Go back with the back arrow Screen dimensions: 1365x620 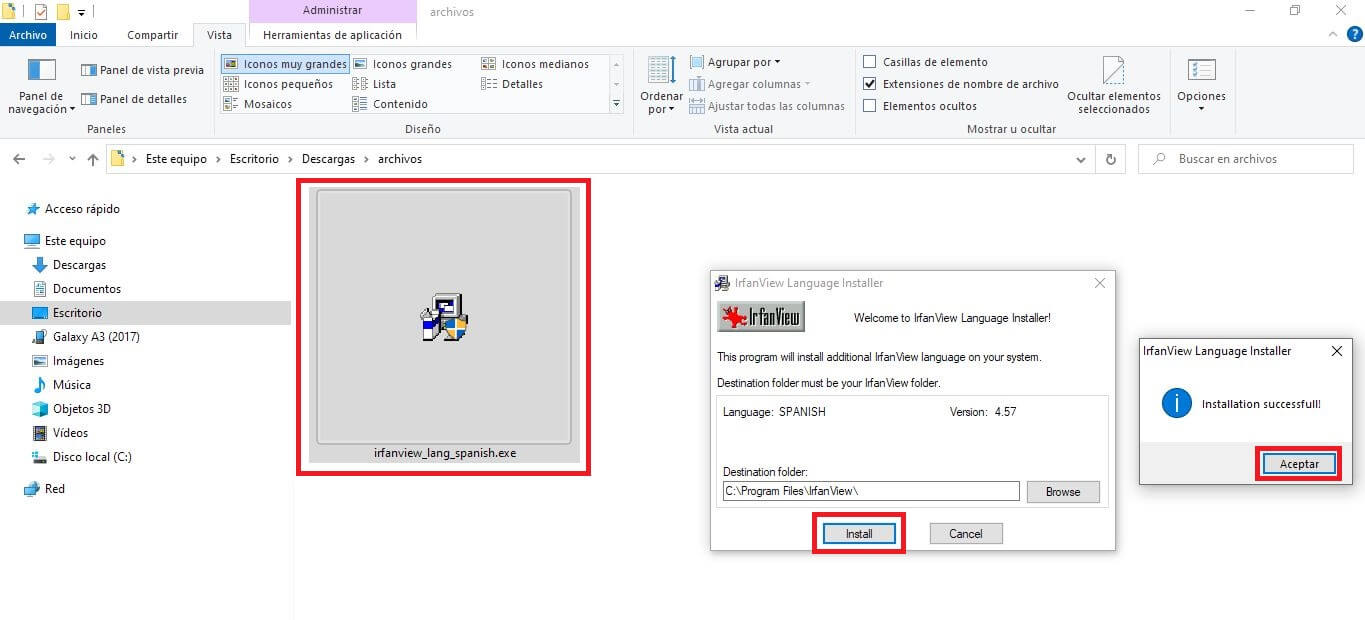pyautogui.click(x=19, y=159)
